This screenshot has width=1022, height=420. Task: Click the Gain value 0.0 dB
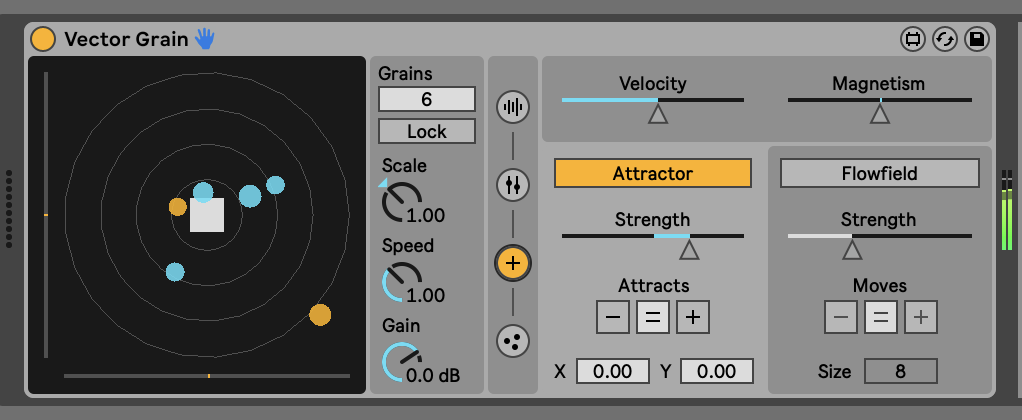click(433, 376)
